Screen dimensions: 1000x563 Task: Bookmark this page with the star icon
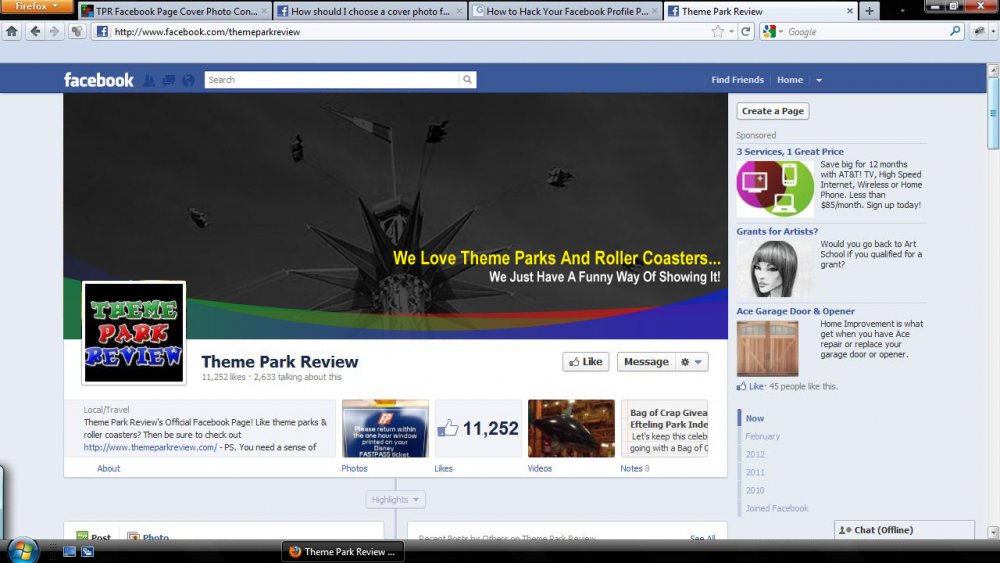coord(718,32)
